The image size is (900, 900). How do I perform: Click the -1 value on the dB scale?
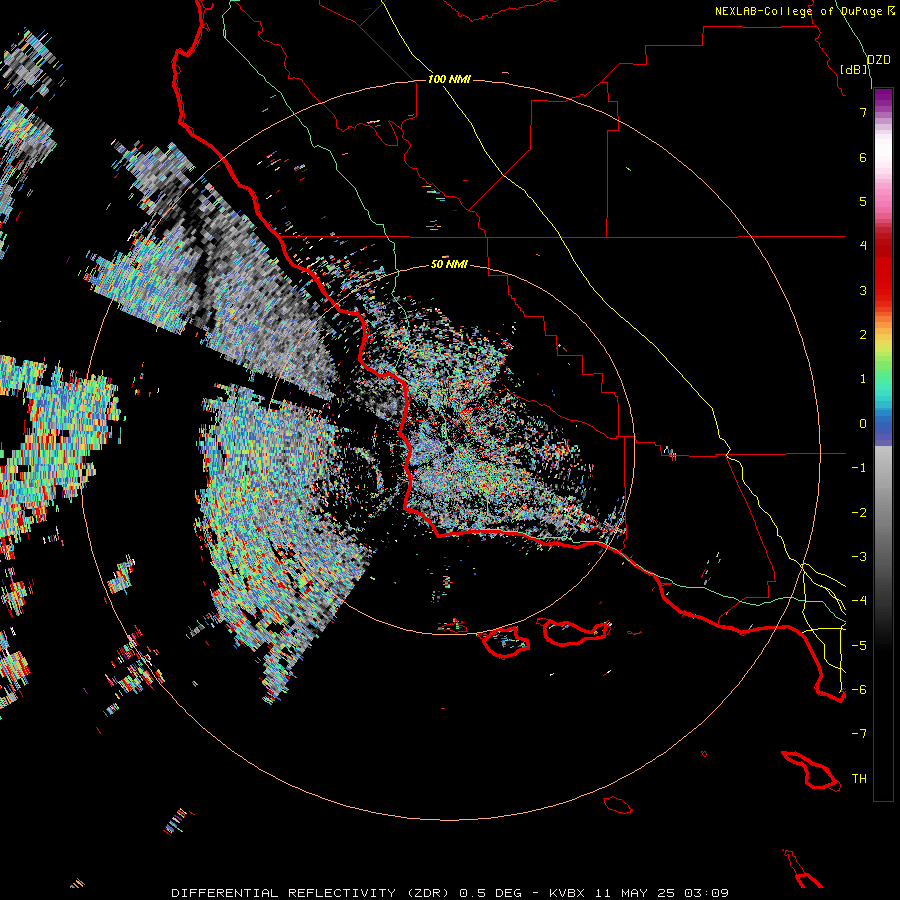click(859, 468)
